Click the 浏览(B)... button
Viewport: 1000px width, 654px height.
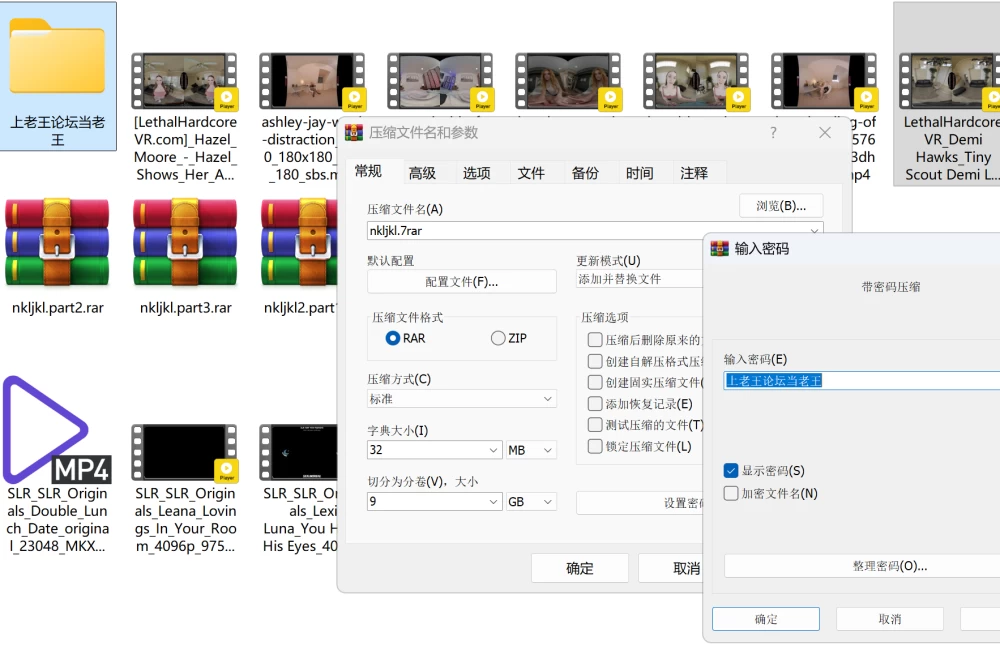click(x=781, y=206)
